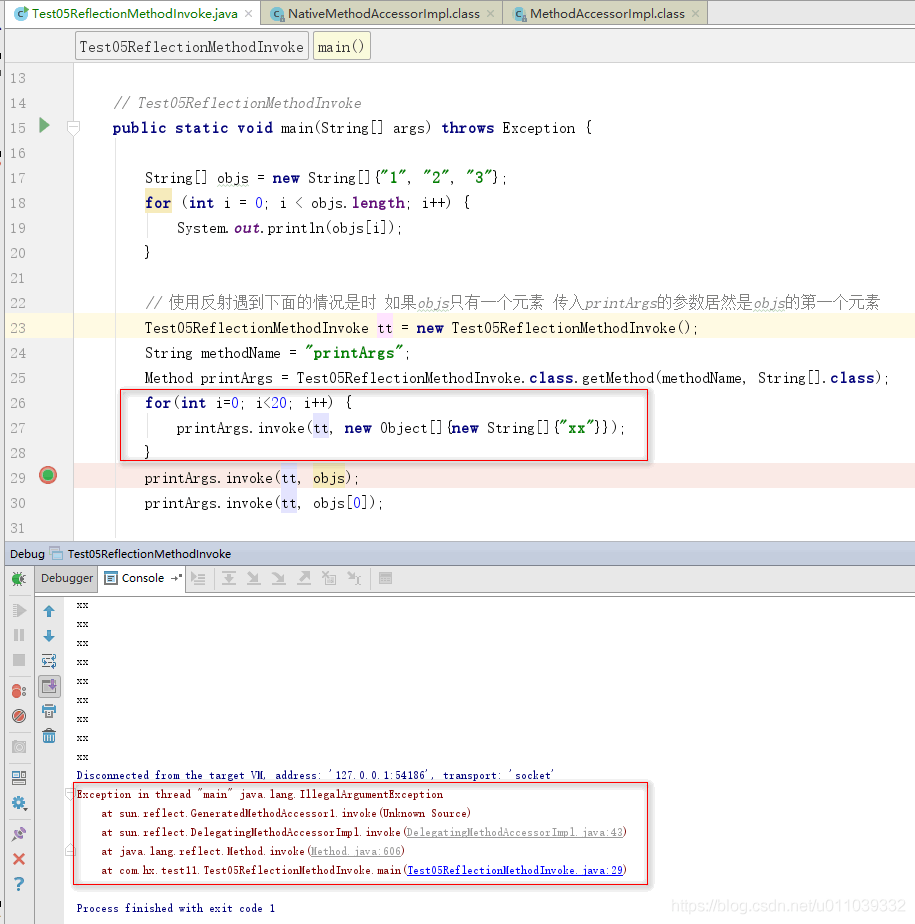The image size is (915, 924).
Task: Click the Up the Stack Trace arrow
Action: (x=49, y=611)
